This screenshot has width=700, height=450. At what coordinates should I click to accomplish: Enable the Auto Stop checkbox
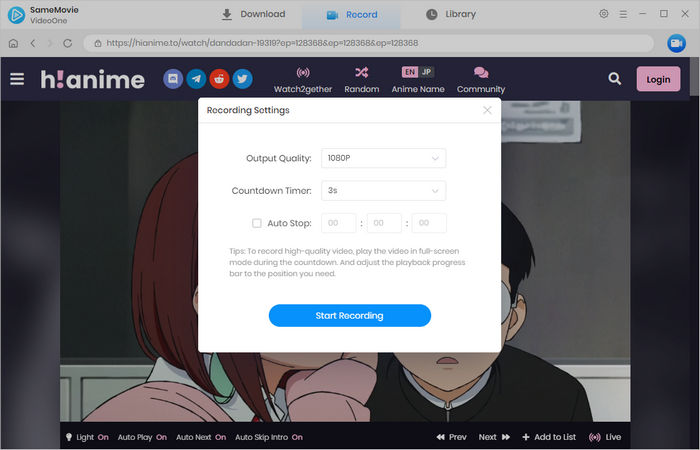[257, 223]
